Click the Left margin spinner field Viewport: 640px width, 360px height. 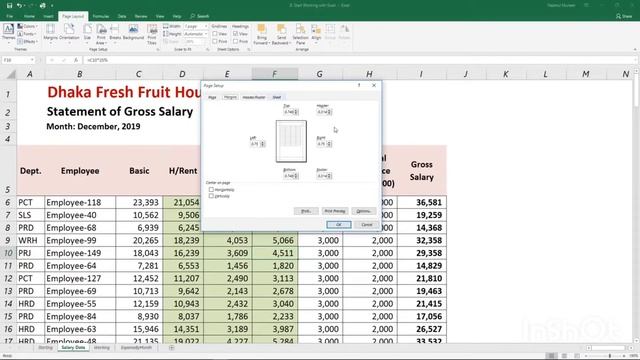pyautogui.click(x=257, y=144)
